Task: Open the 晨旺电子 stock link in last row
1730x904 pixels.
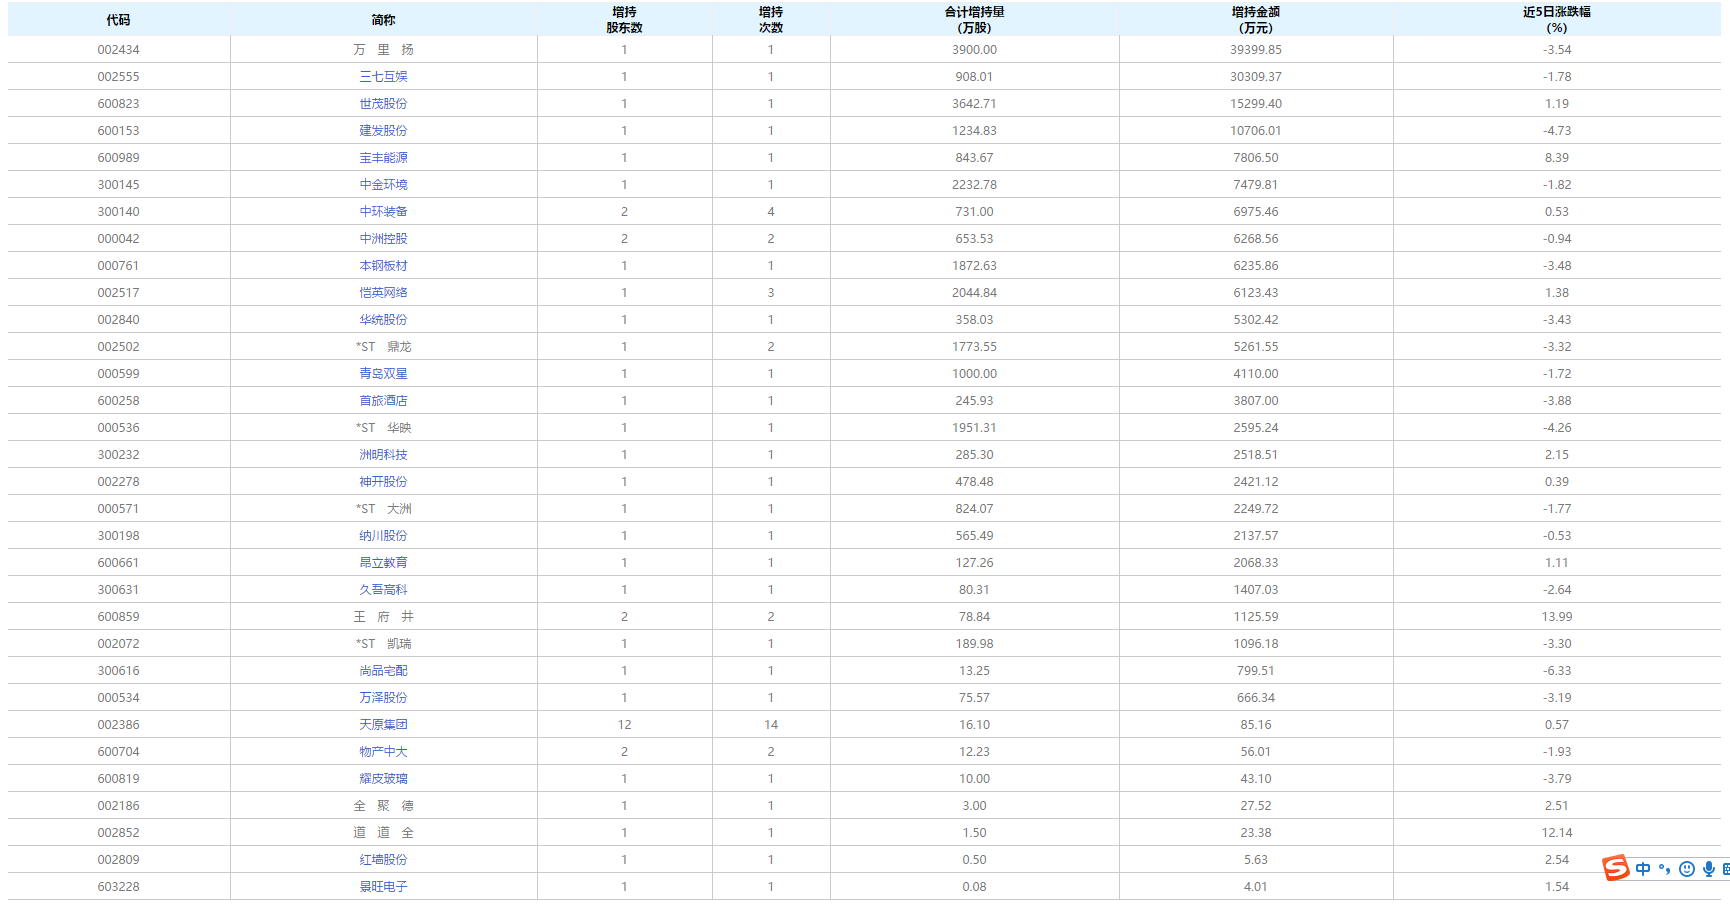Action: (383, 887)
